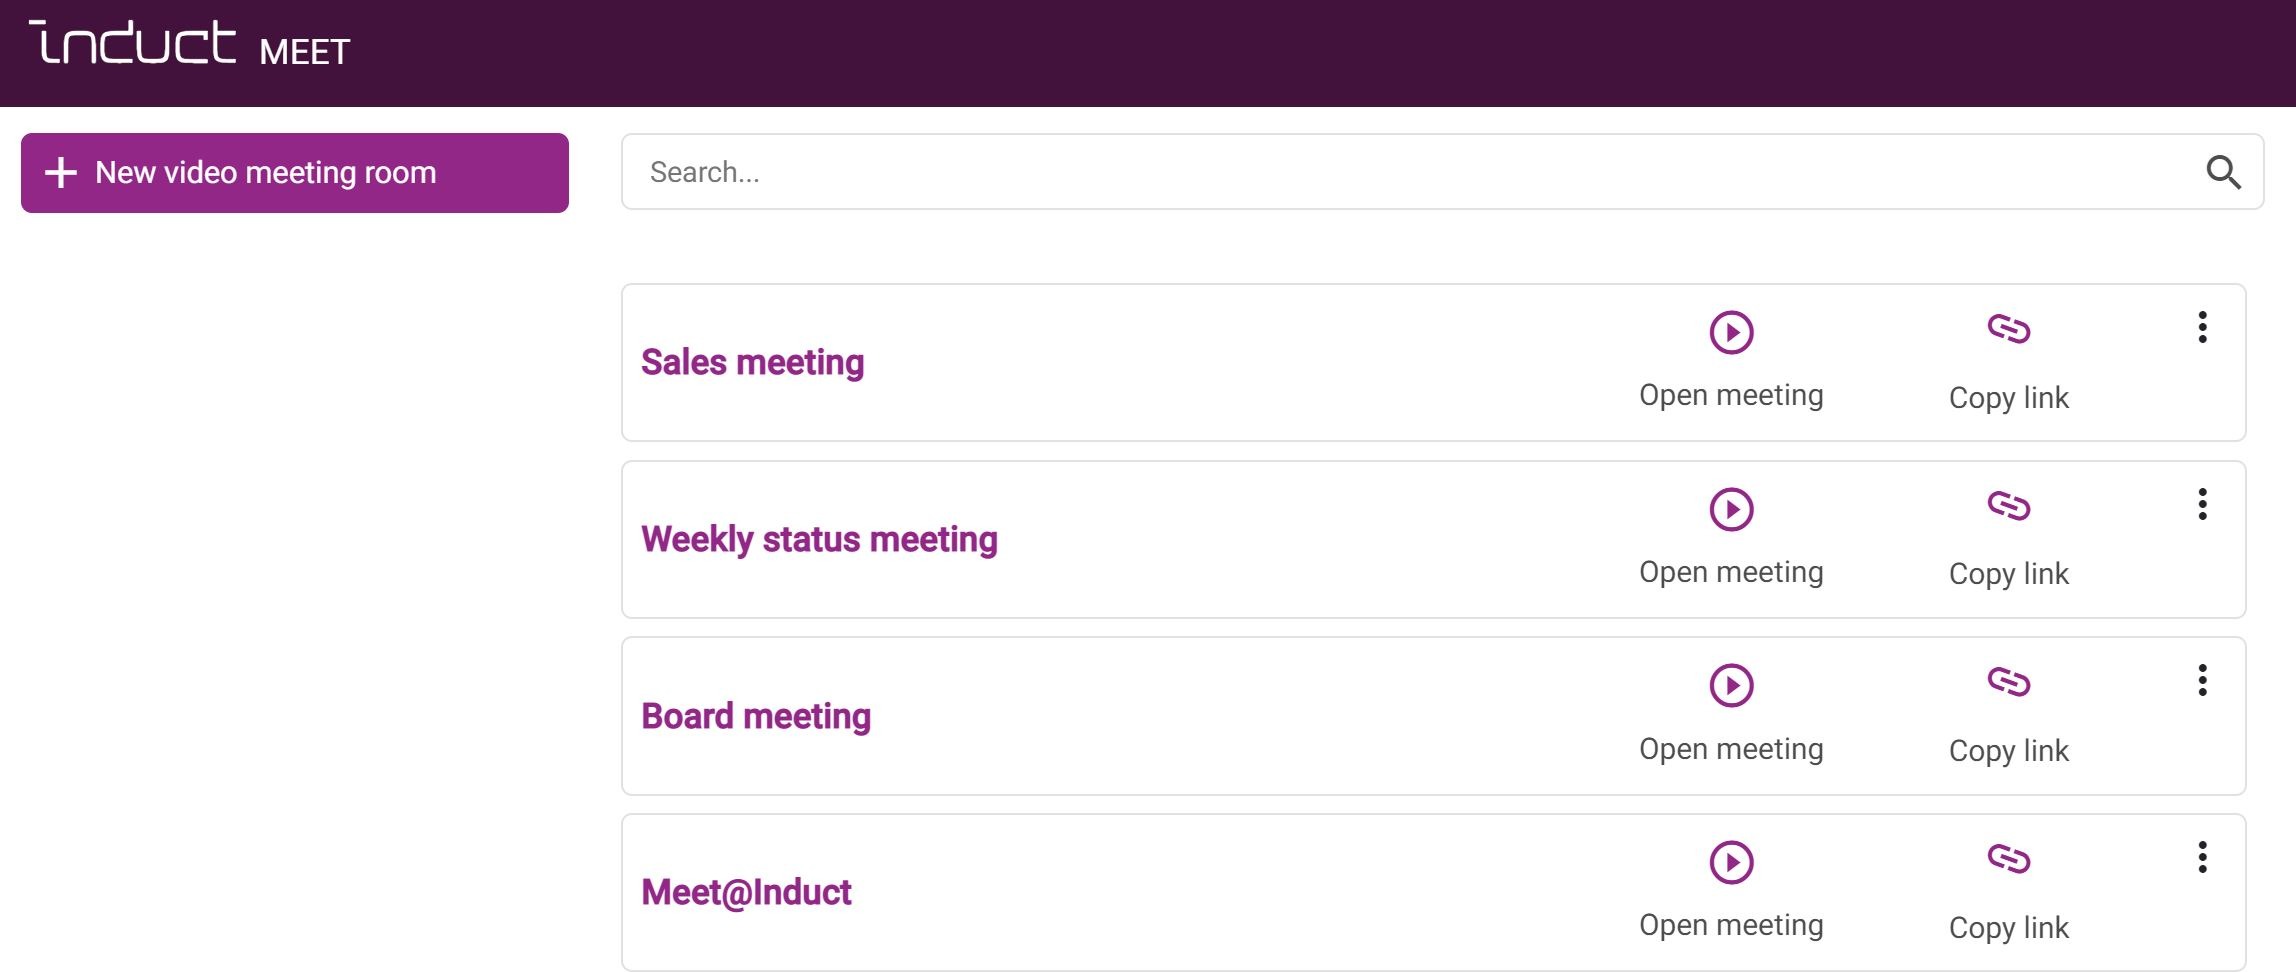Select the Weekly status meeting title
Screen dimensions: 2296x972
pyautogui.click(x=819, y=539)
